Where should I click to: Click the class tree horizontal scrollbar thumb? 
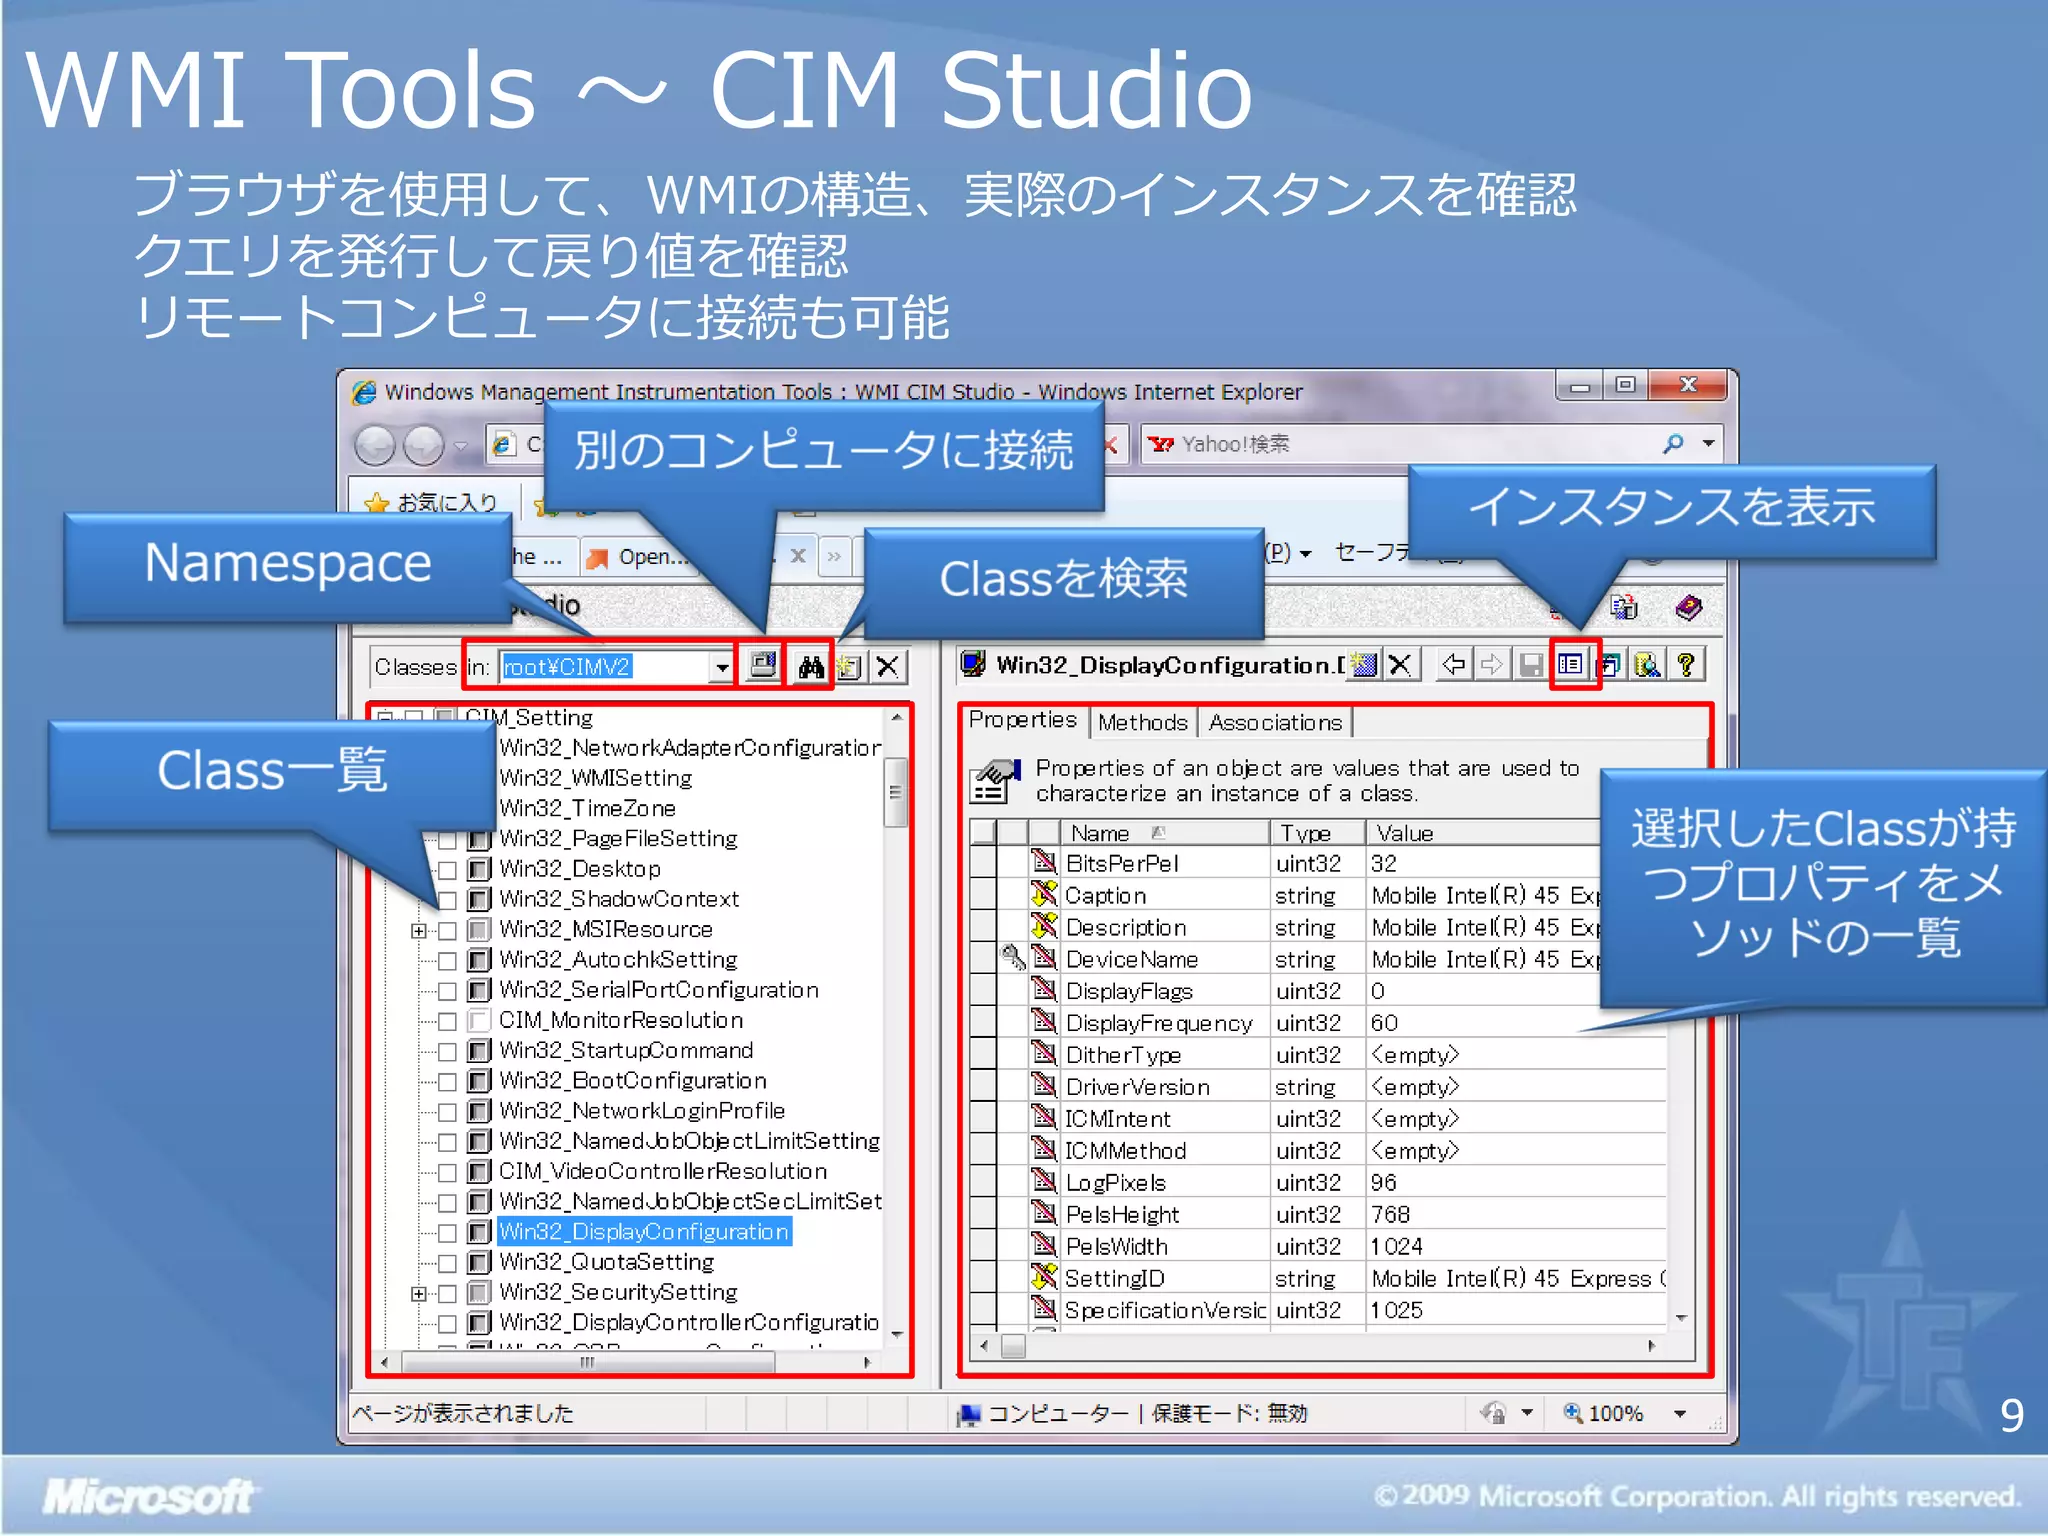coord(587,1362)
